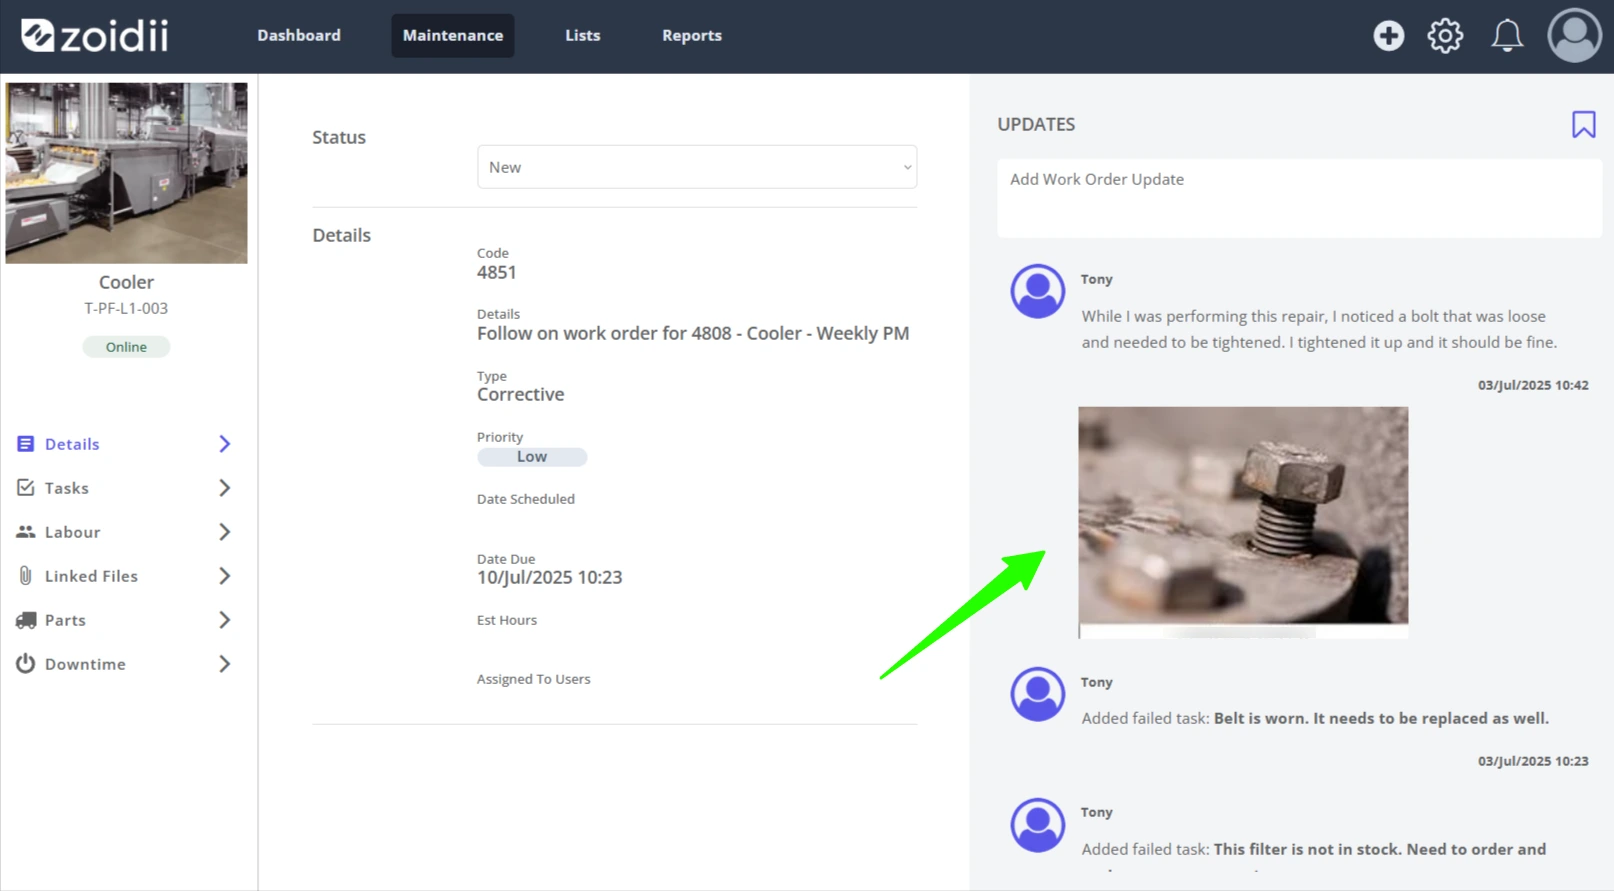Click the Low priority badge

coord(532,457)
